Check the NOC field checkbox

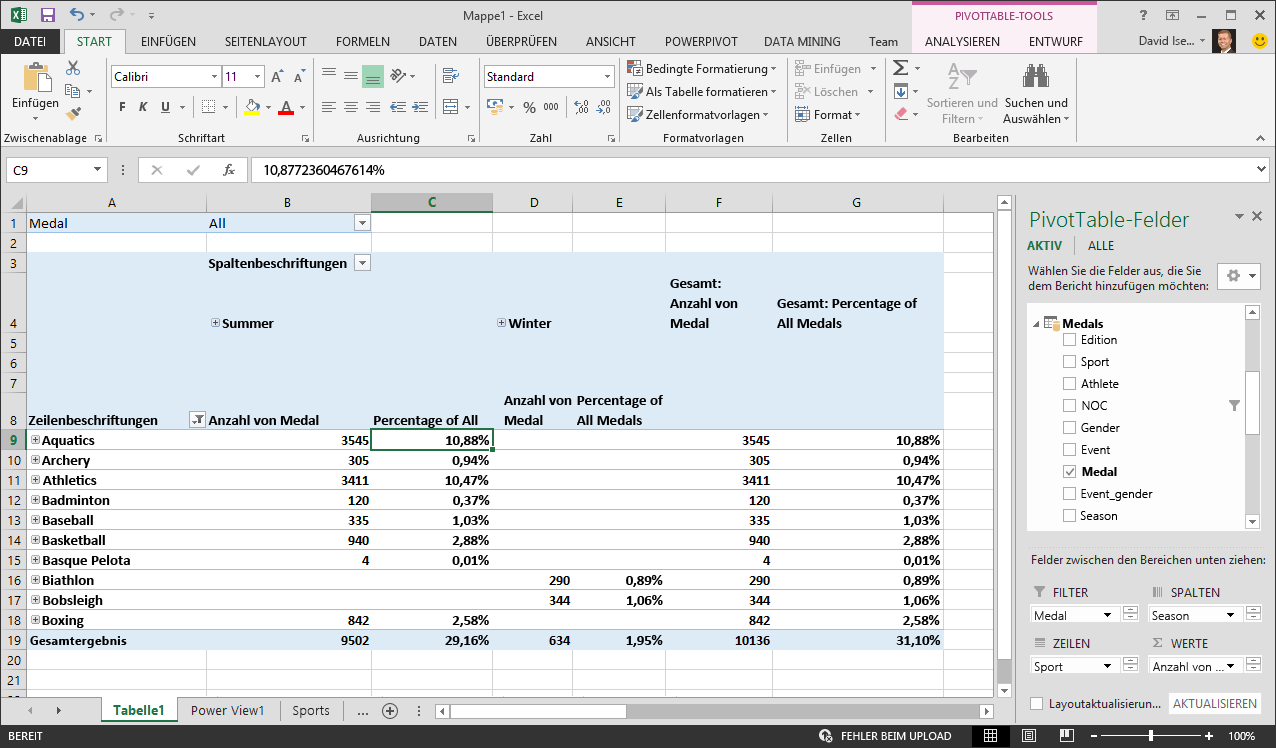1070,406
